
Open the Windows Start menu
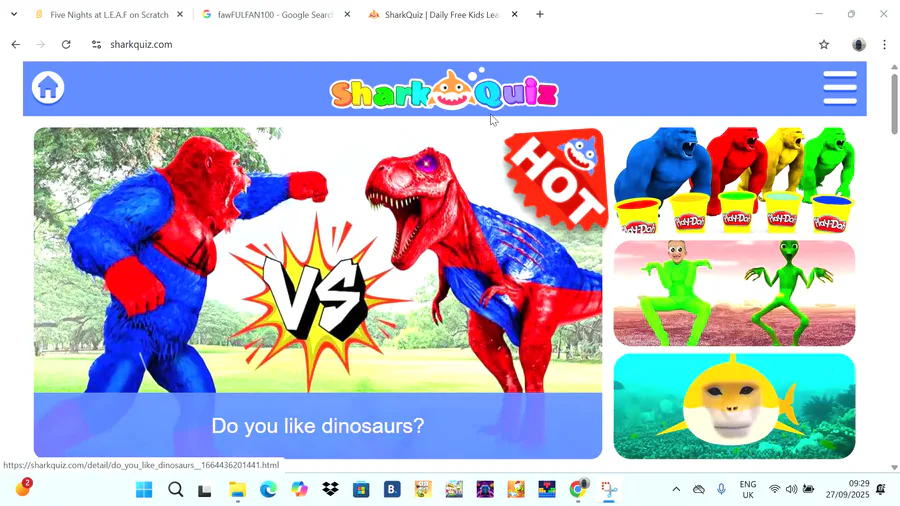(x=144, y=489)
